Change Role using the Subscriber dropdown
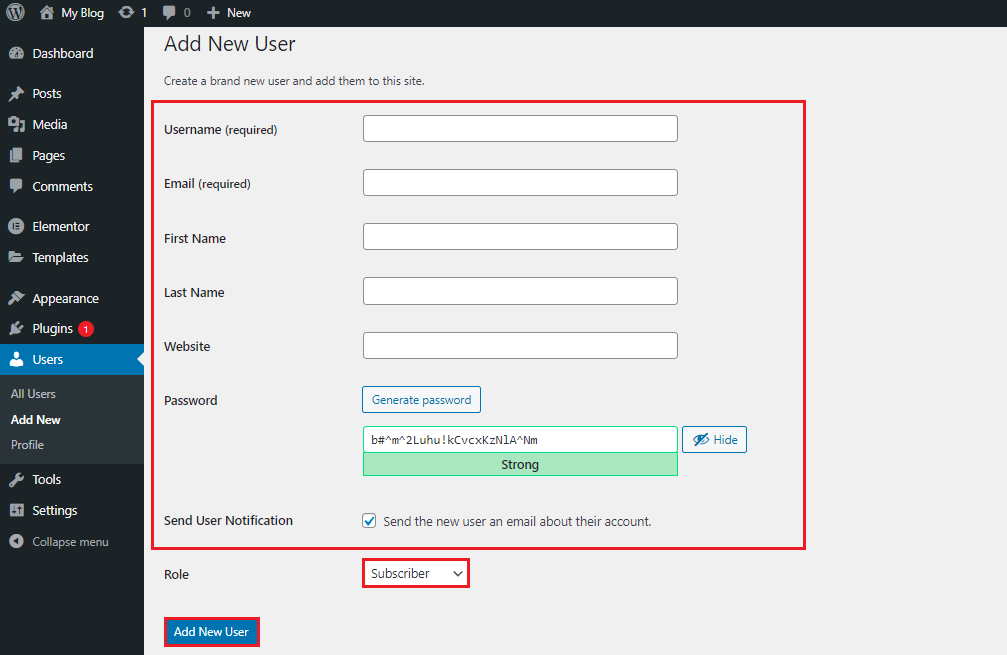 pyautogui.click(x=415, y=573)
